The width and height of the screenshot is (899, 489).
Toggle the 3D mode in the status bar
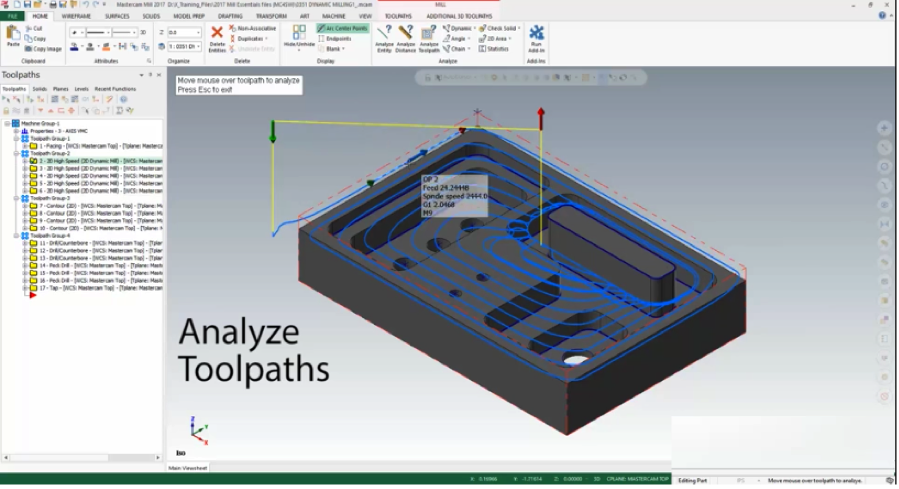[596, 479]
